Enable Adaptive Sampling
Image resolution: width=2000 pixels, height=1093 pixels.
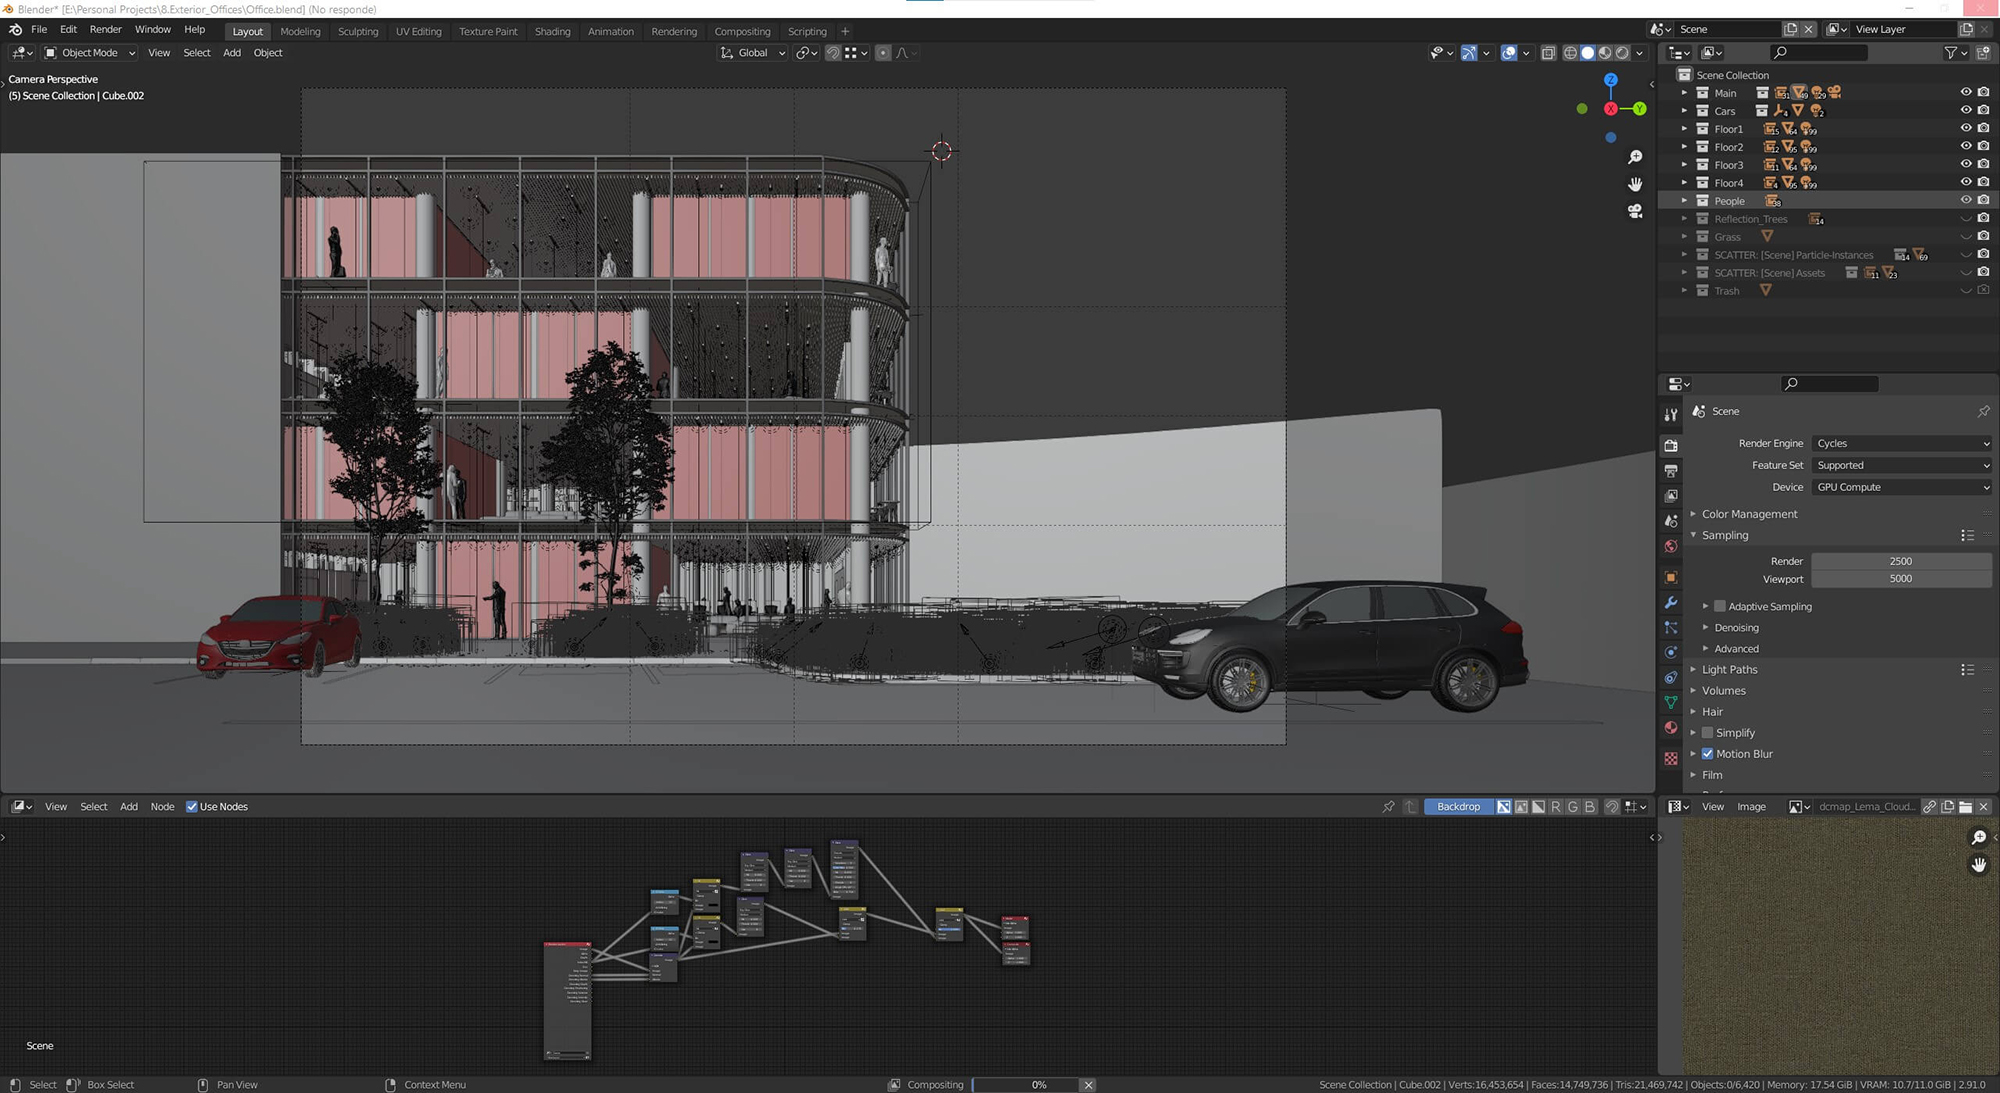pyautogui.click(x=1719, y=606)
